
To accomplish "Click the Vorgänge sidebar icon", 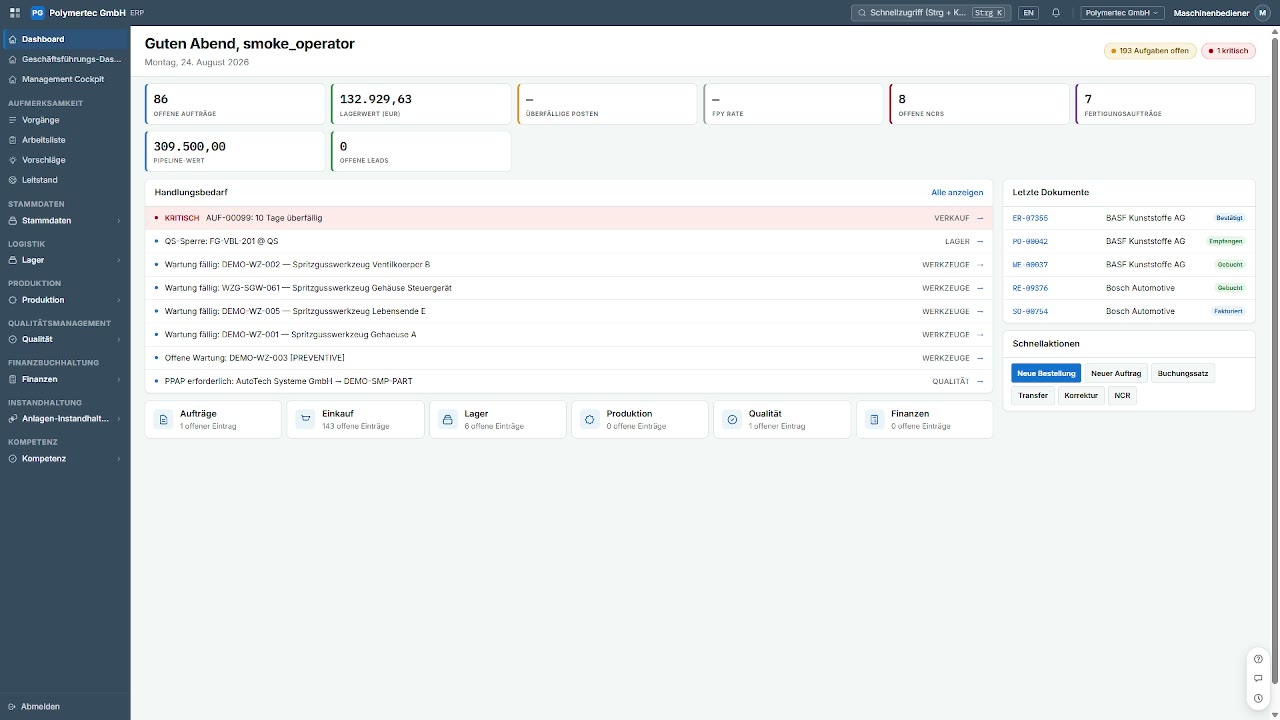I will pyautogui.click(x=12, y=120).
